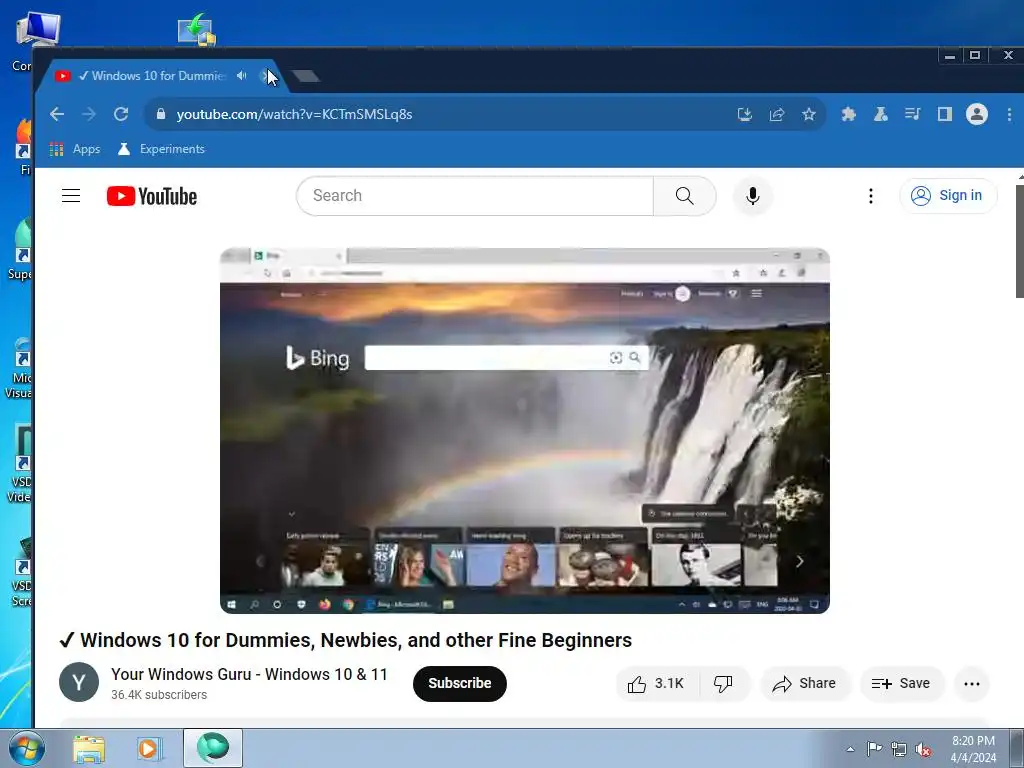Save the video to a playlist
Screen dimensions: 1024x768
(x=901, y=684)
